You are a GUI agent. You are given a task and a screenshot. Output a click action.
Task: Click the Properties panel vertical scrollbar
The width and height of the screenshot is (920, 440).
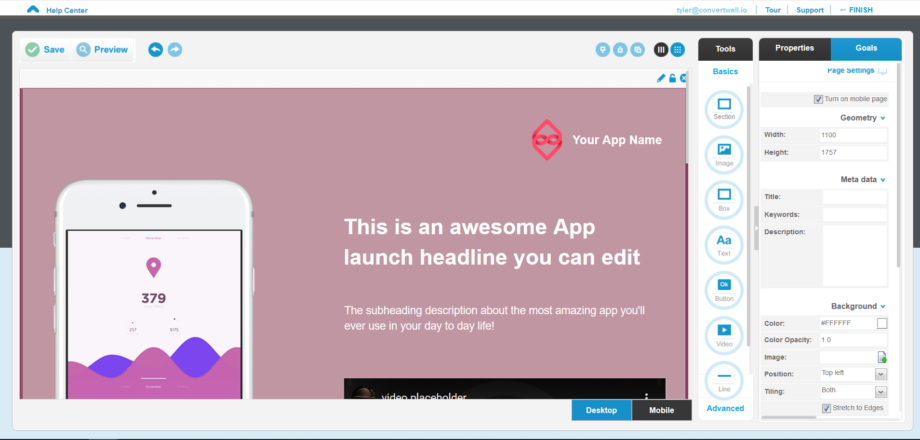[898, 167]
